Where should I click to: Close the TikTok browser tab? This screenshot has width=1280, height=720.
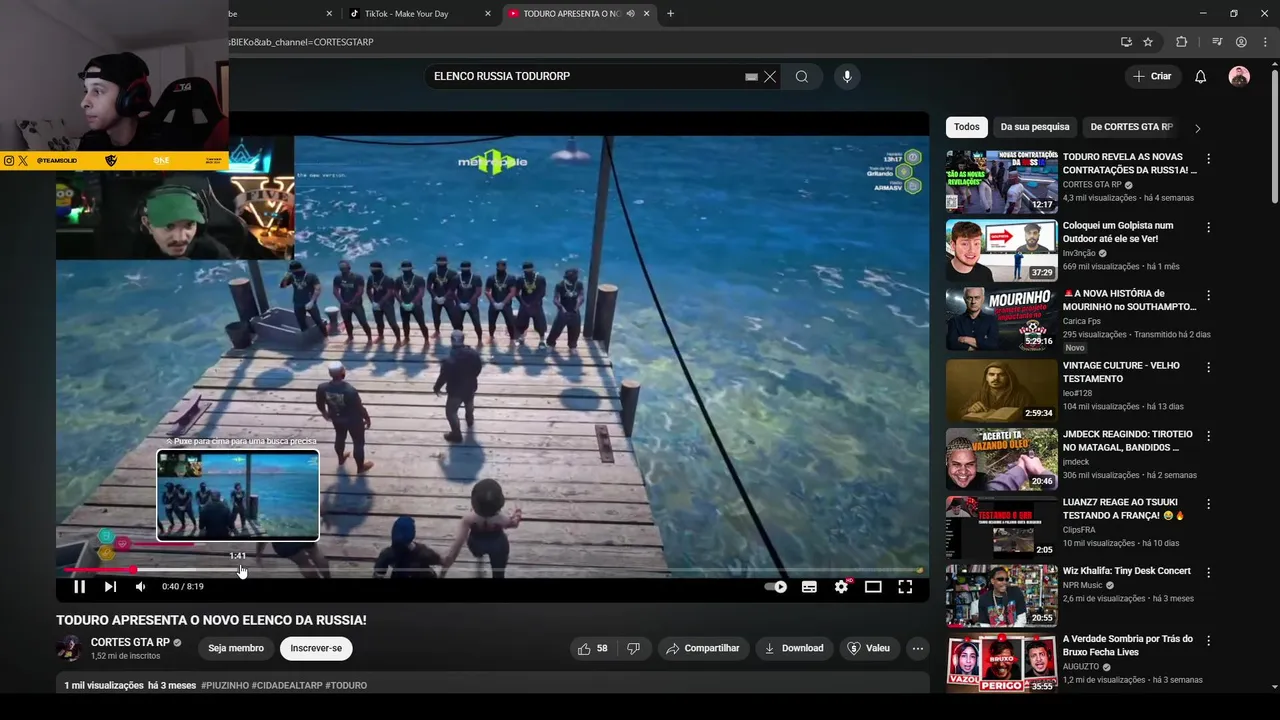[488, 14]
